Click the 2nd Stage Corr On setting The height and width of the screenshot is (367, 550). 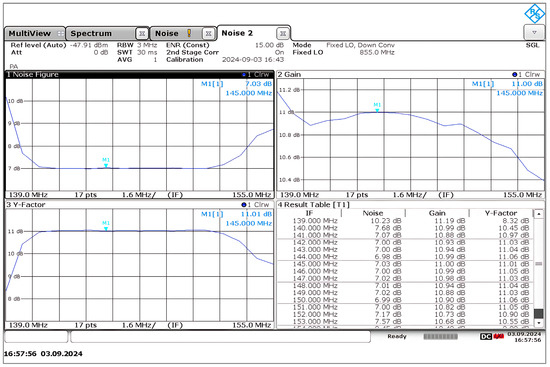(225, 52)
